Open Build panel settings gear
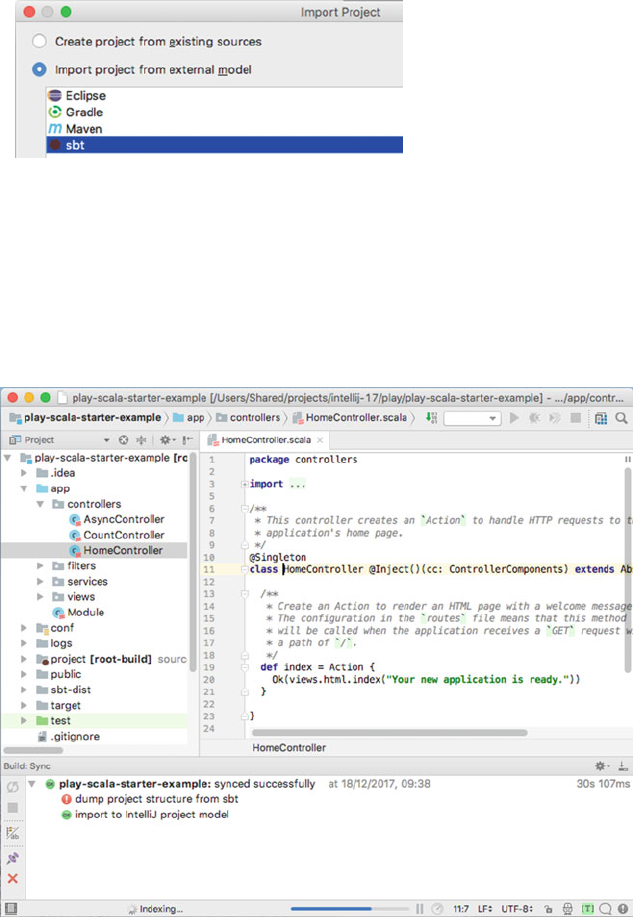The image size is (633, 917). 602,766
